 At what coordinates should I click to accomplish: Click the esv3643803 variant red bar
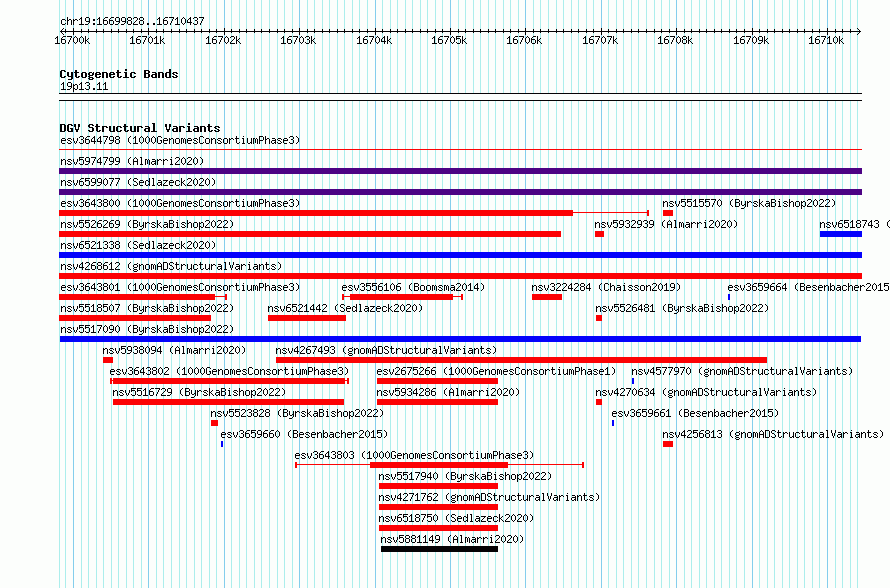pos(439,465)
